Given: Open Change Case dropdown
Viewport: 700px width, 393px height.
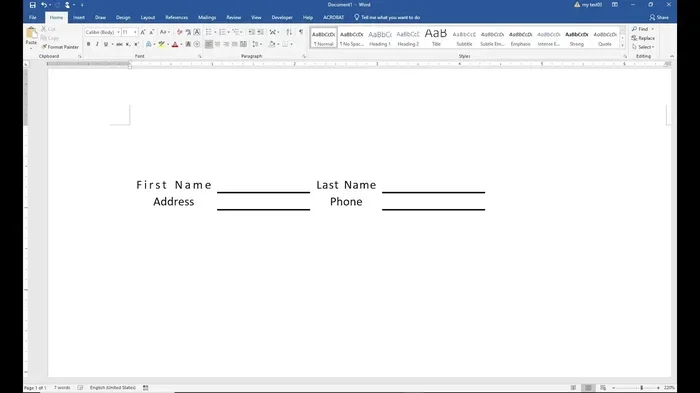Looking at the screenshot, I should (x=164, y=32).
